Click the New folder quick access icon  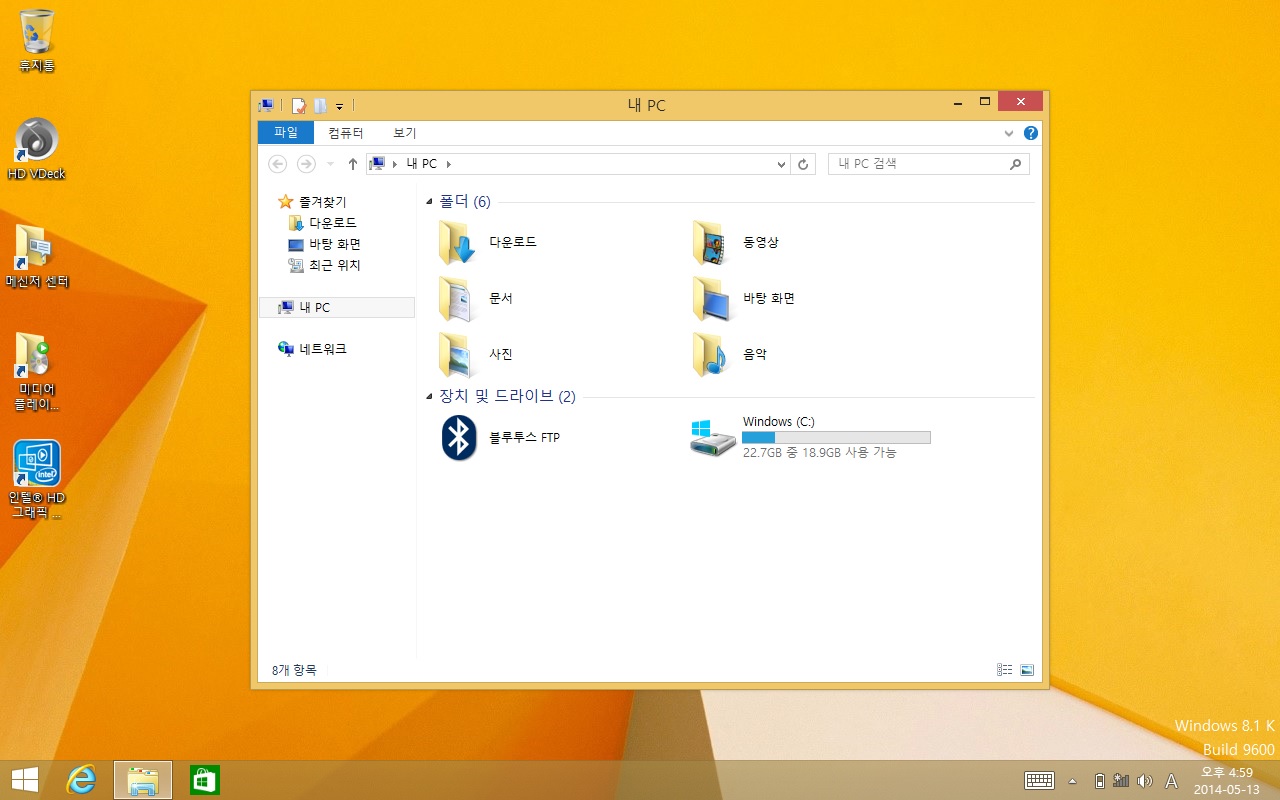[x=320, y=105]
